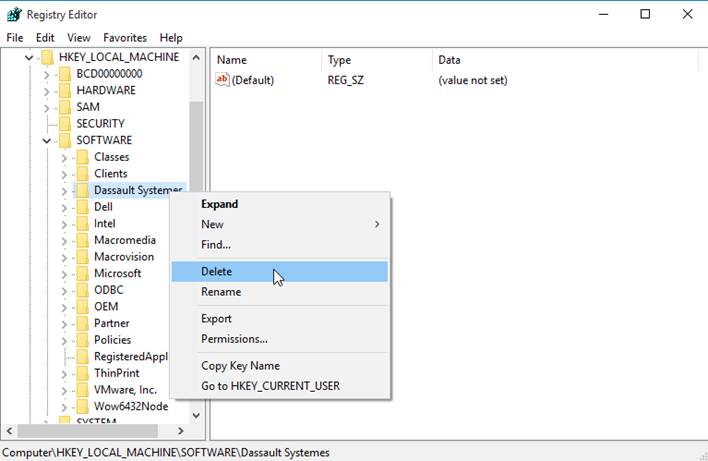Open the New submenu in context menu
This screenshot has width=708, height=461.
point(279,224)
